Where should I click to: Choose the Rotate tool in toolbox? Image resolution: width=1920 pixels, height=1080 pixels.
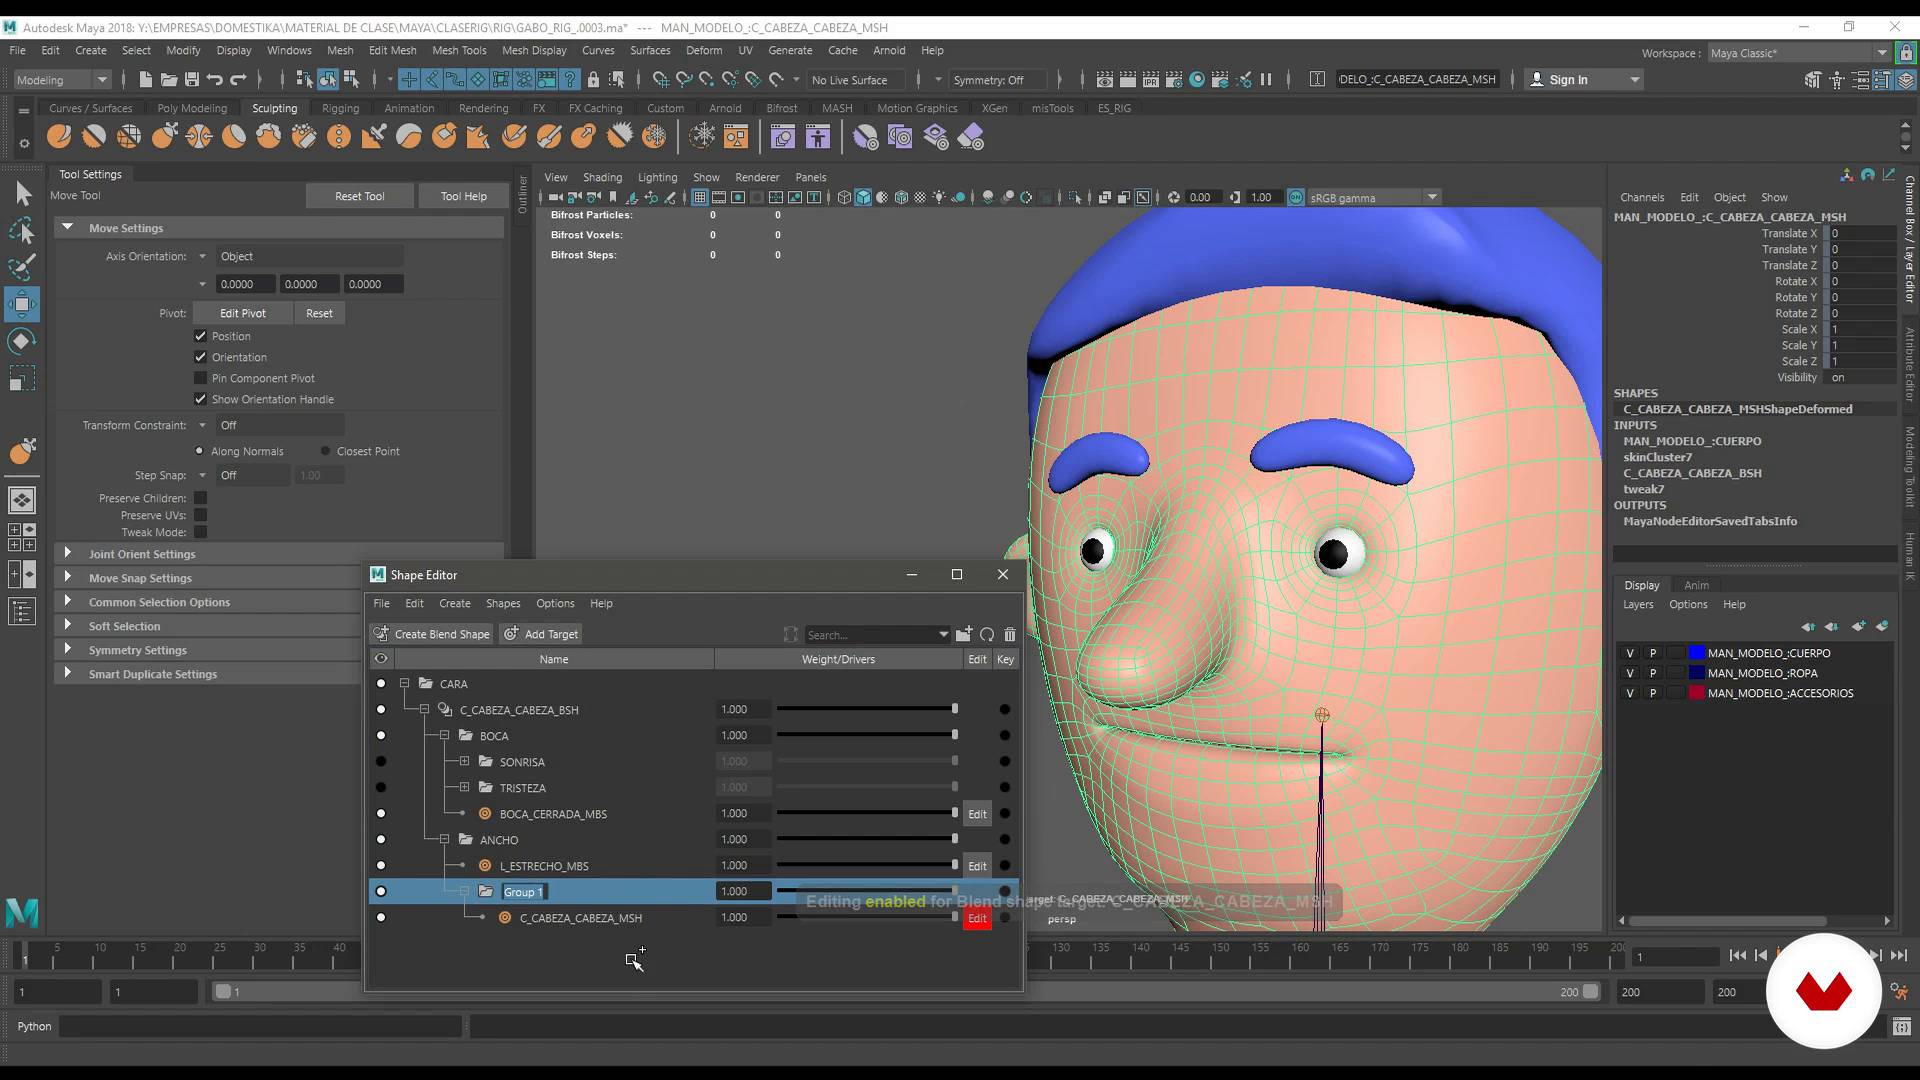coord(22,342)
